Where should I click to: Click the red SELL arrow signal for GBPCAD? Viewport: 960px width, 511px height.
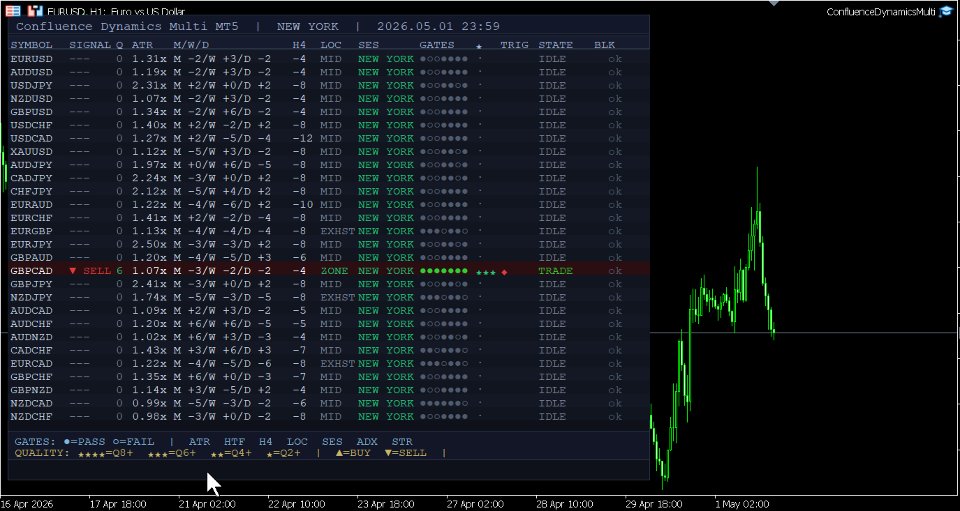pyautogui.click(x=90, y=271)
